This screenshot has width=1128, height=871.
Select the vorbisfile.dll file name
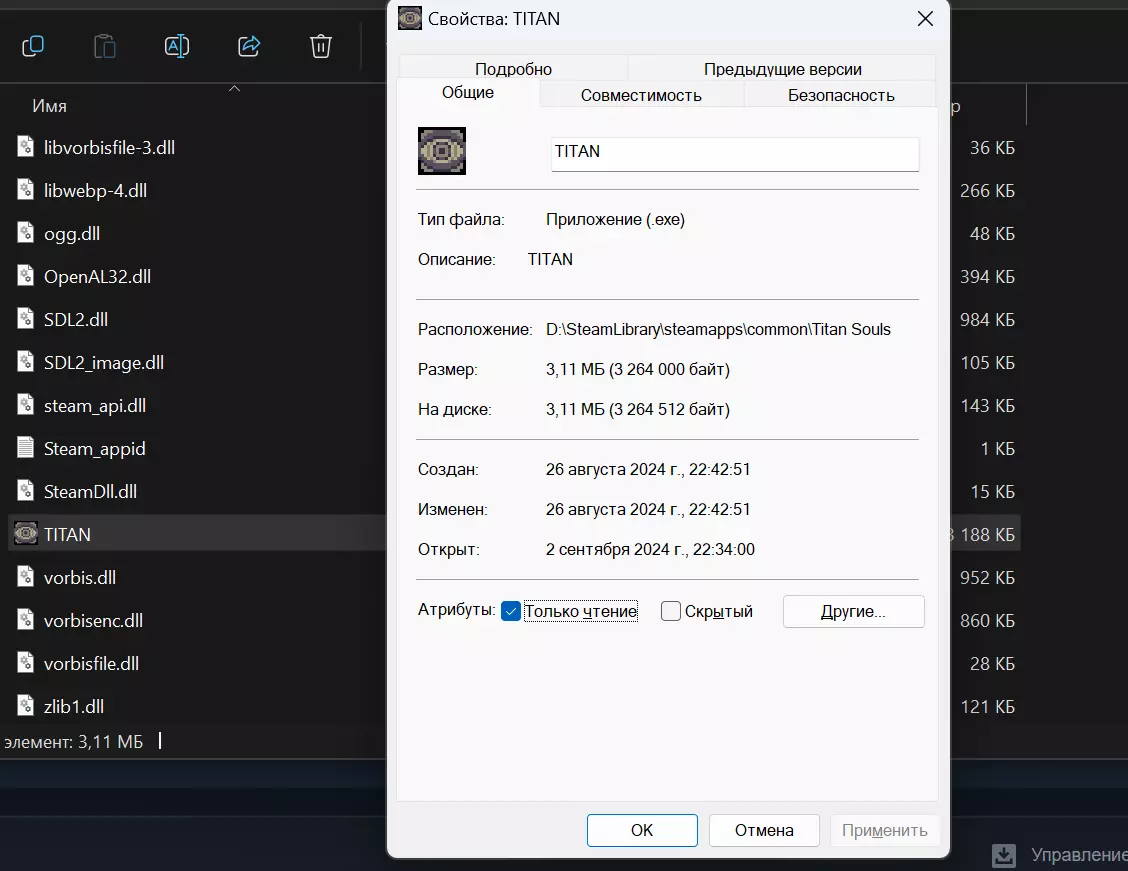click(91, 664)
